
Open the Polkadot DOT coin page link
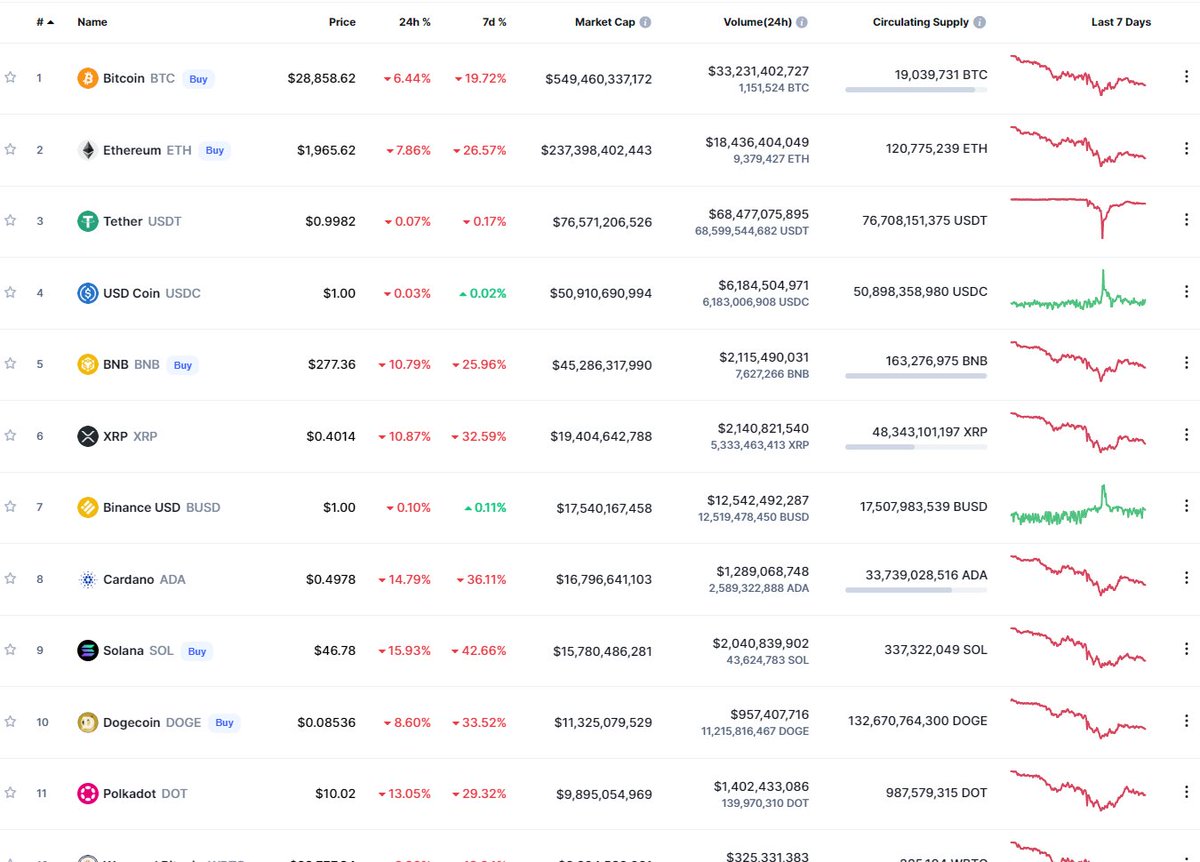pyautogui.click(x=145, y=793)
